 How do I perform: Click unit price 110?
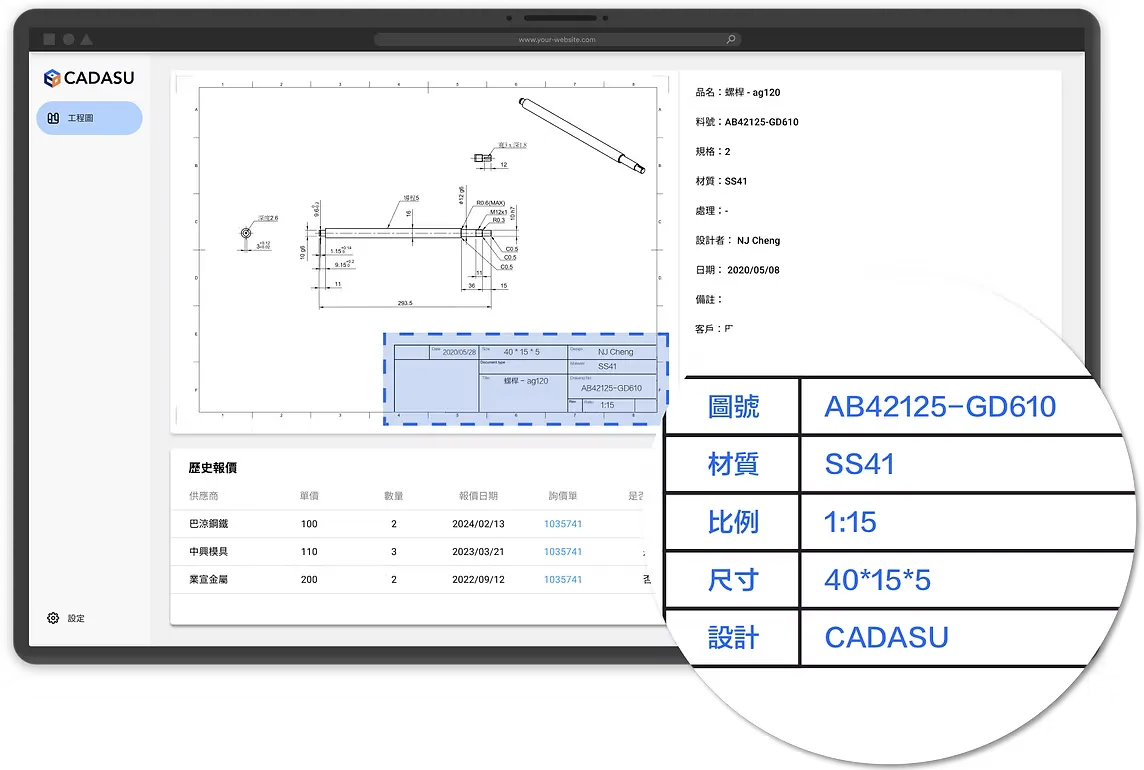[x=309, y=552]
